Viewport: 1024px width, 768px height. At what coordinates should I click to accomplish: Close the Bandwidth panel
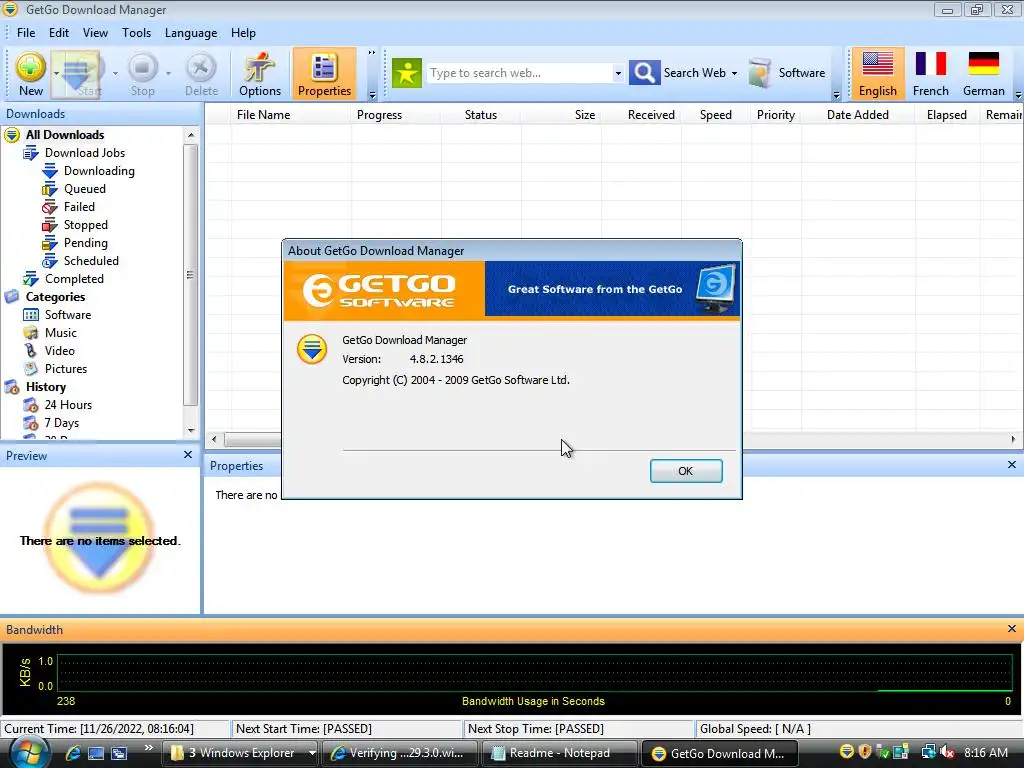(1012, 628)
